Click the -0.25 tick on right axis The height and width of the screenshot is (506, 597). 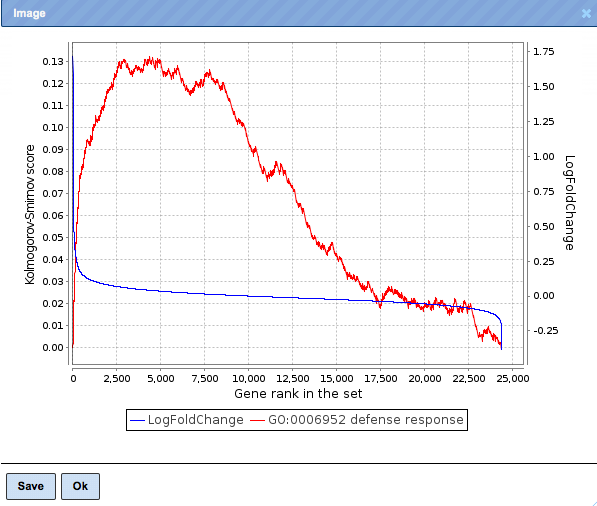click(x=546, y=330)
